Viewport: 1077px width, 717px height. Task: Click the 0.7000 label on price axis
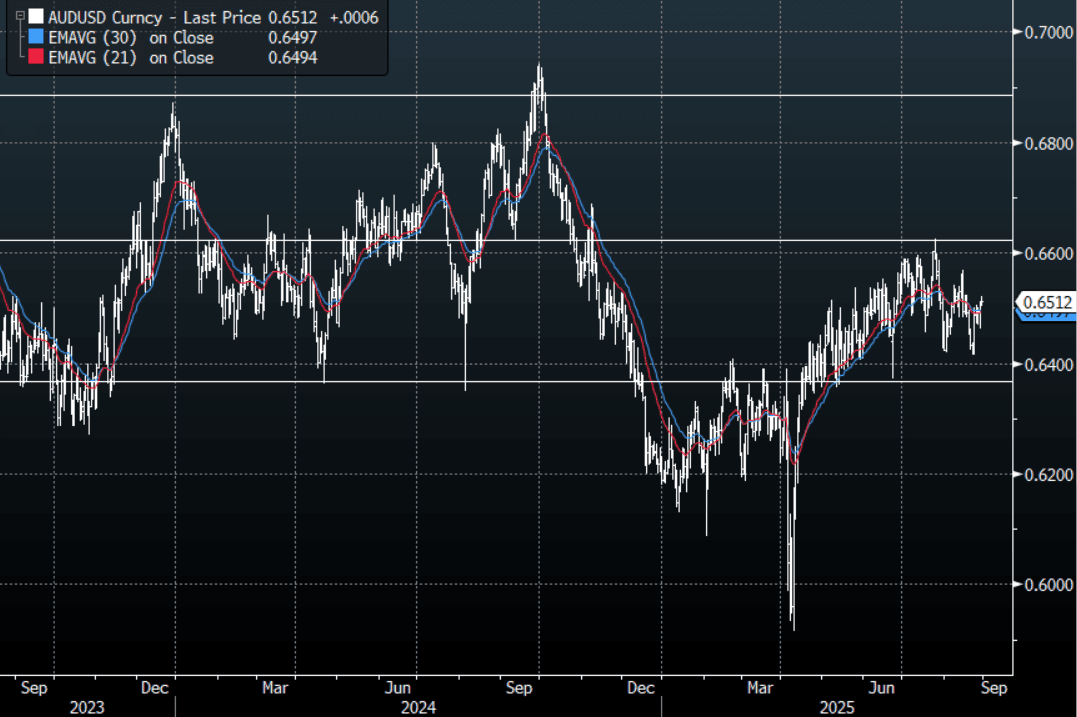pyautogui.click(x=1048, y=32)
